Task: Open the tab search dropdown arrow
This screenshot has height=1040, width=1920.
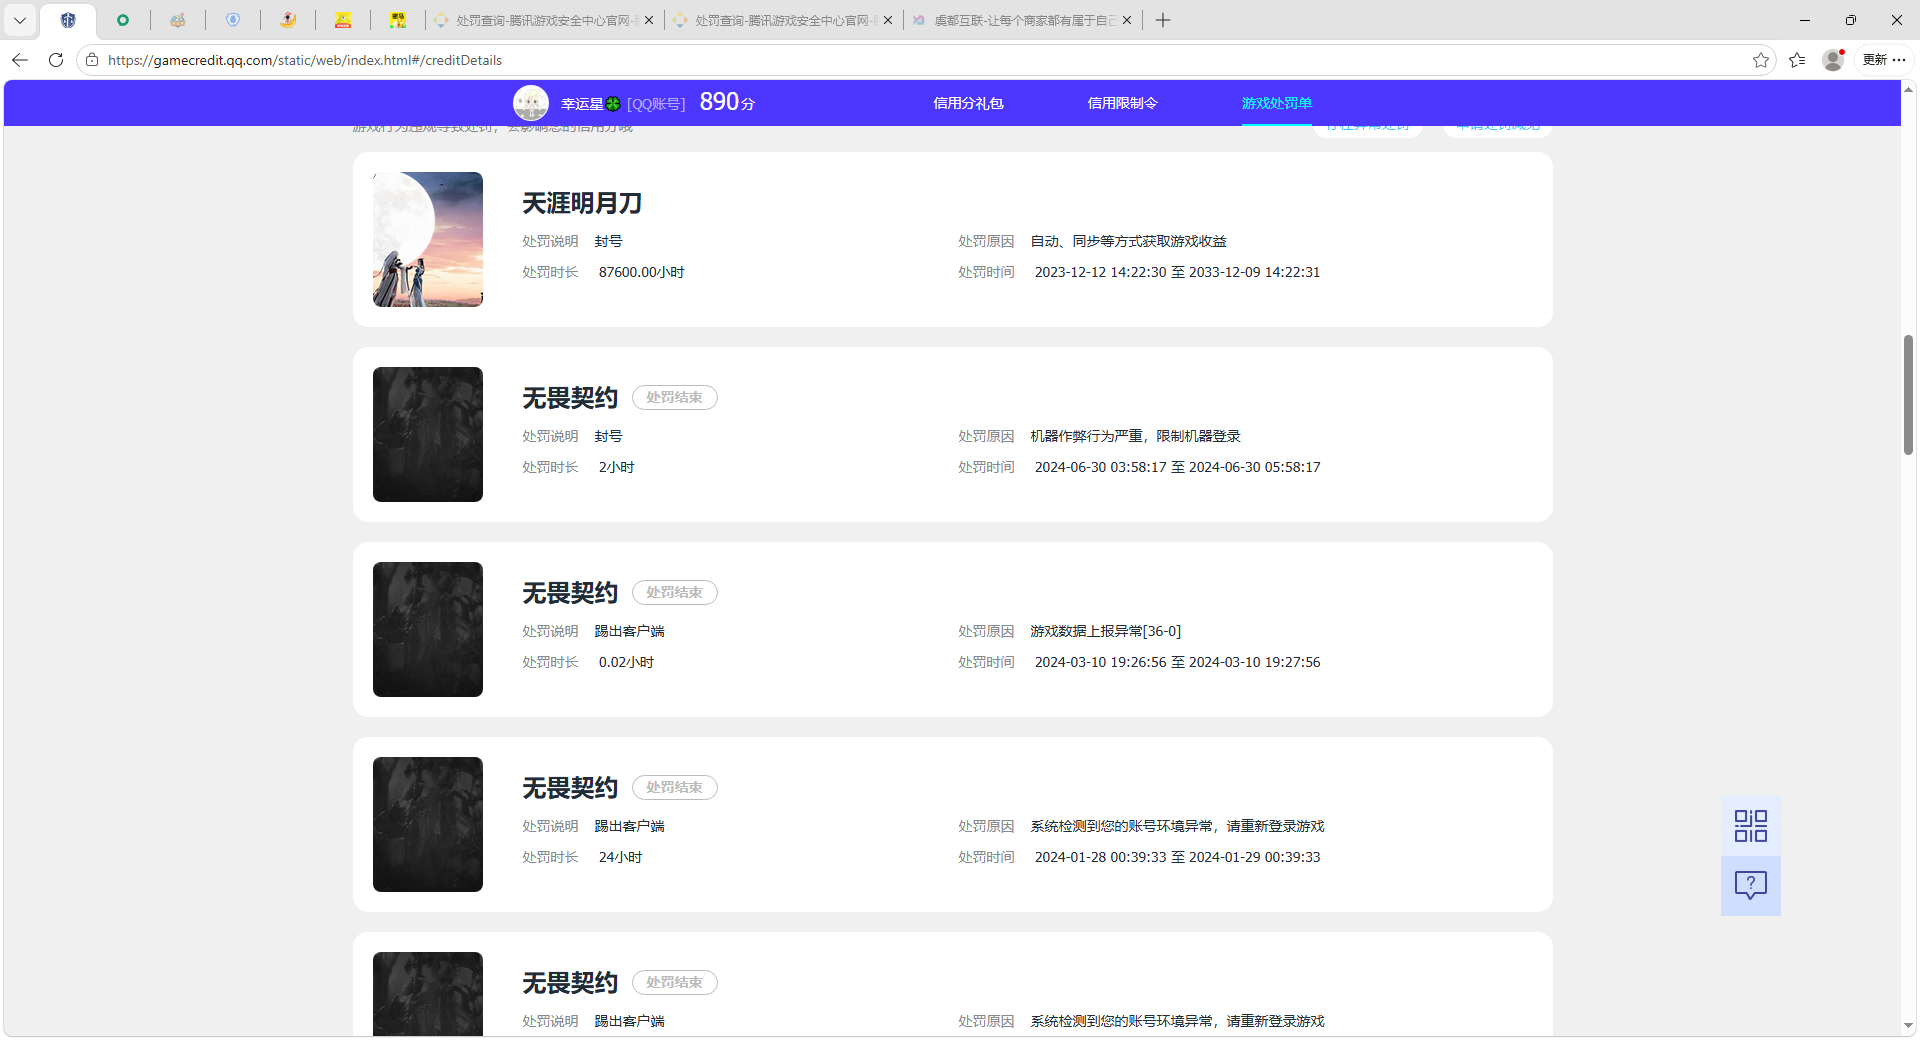Action: 20,20
